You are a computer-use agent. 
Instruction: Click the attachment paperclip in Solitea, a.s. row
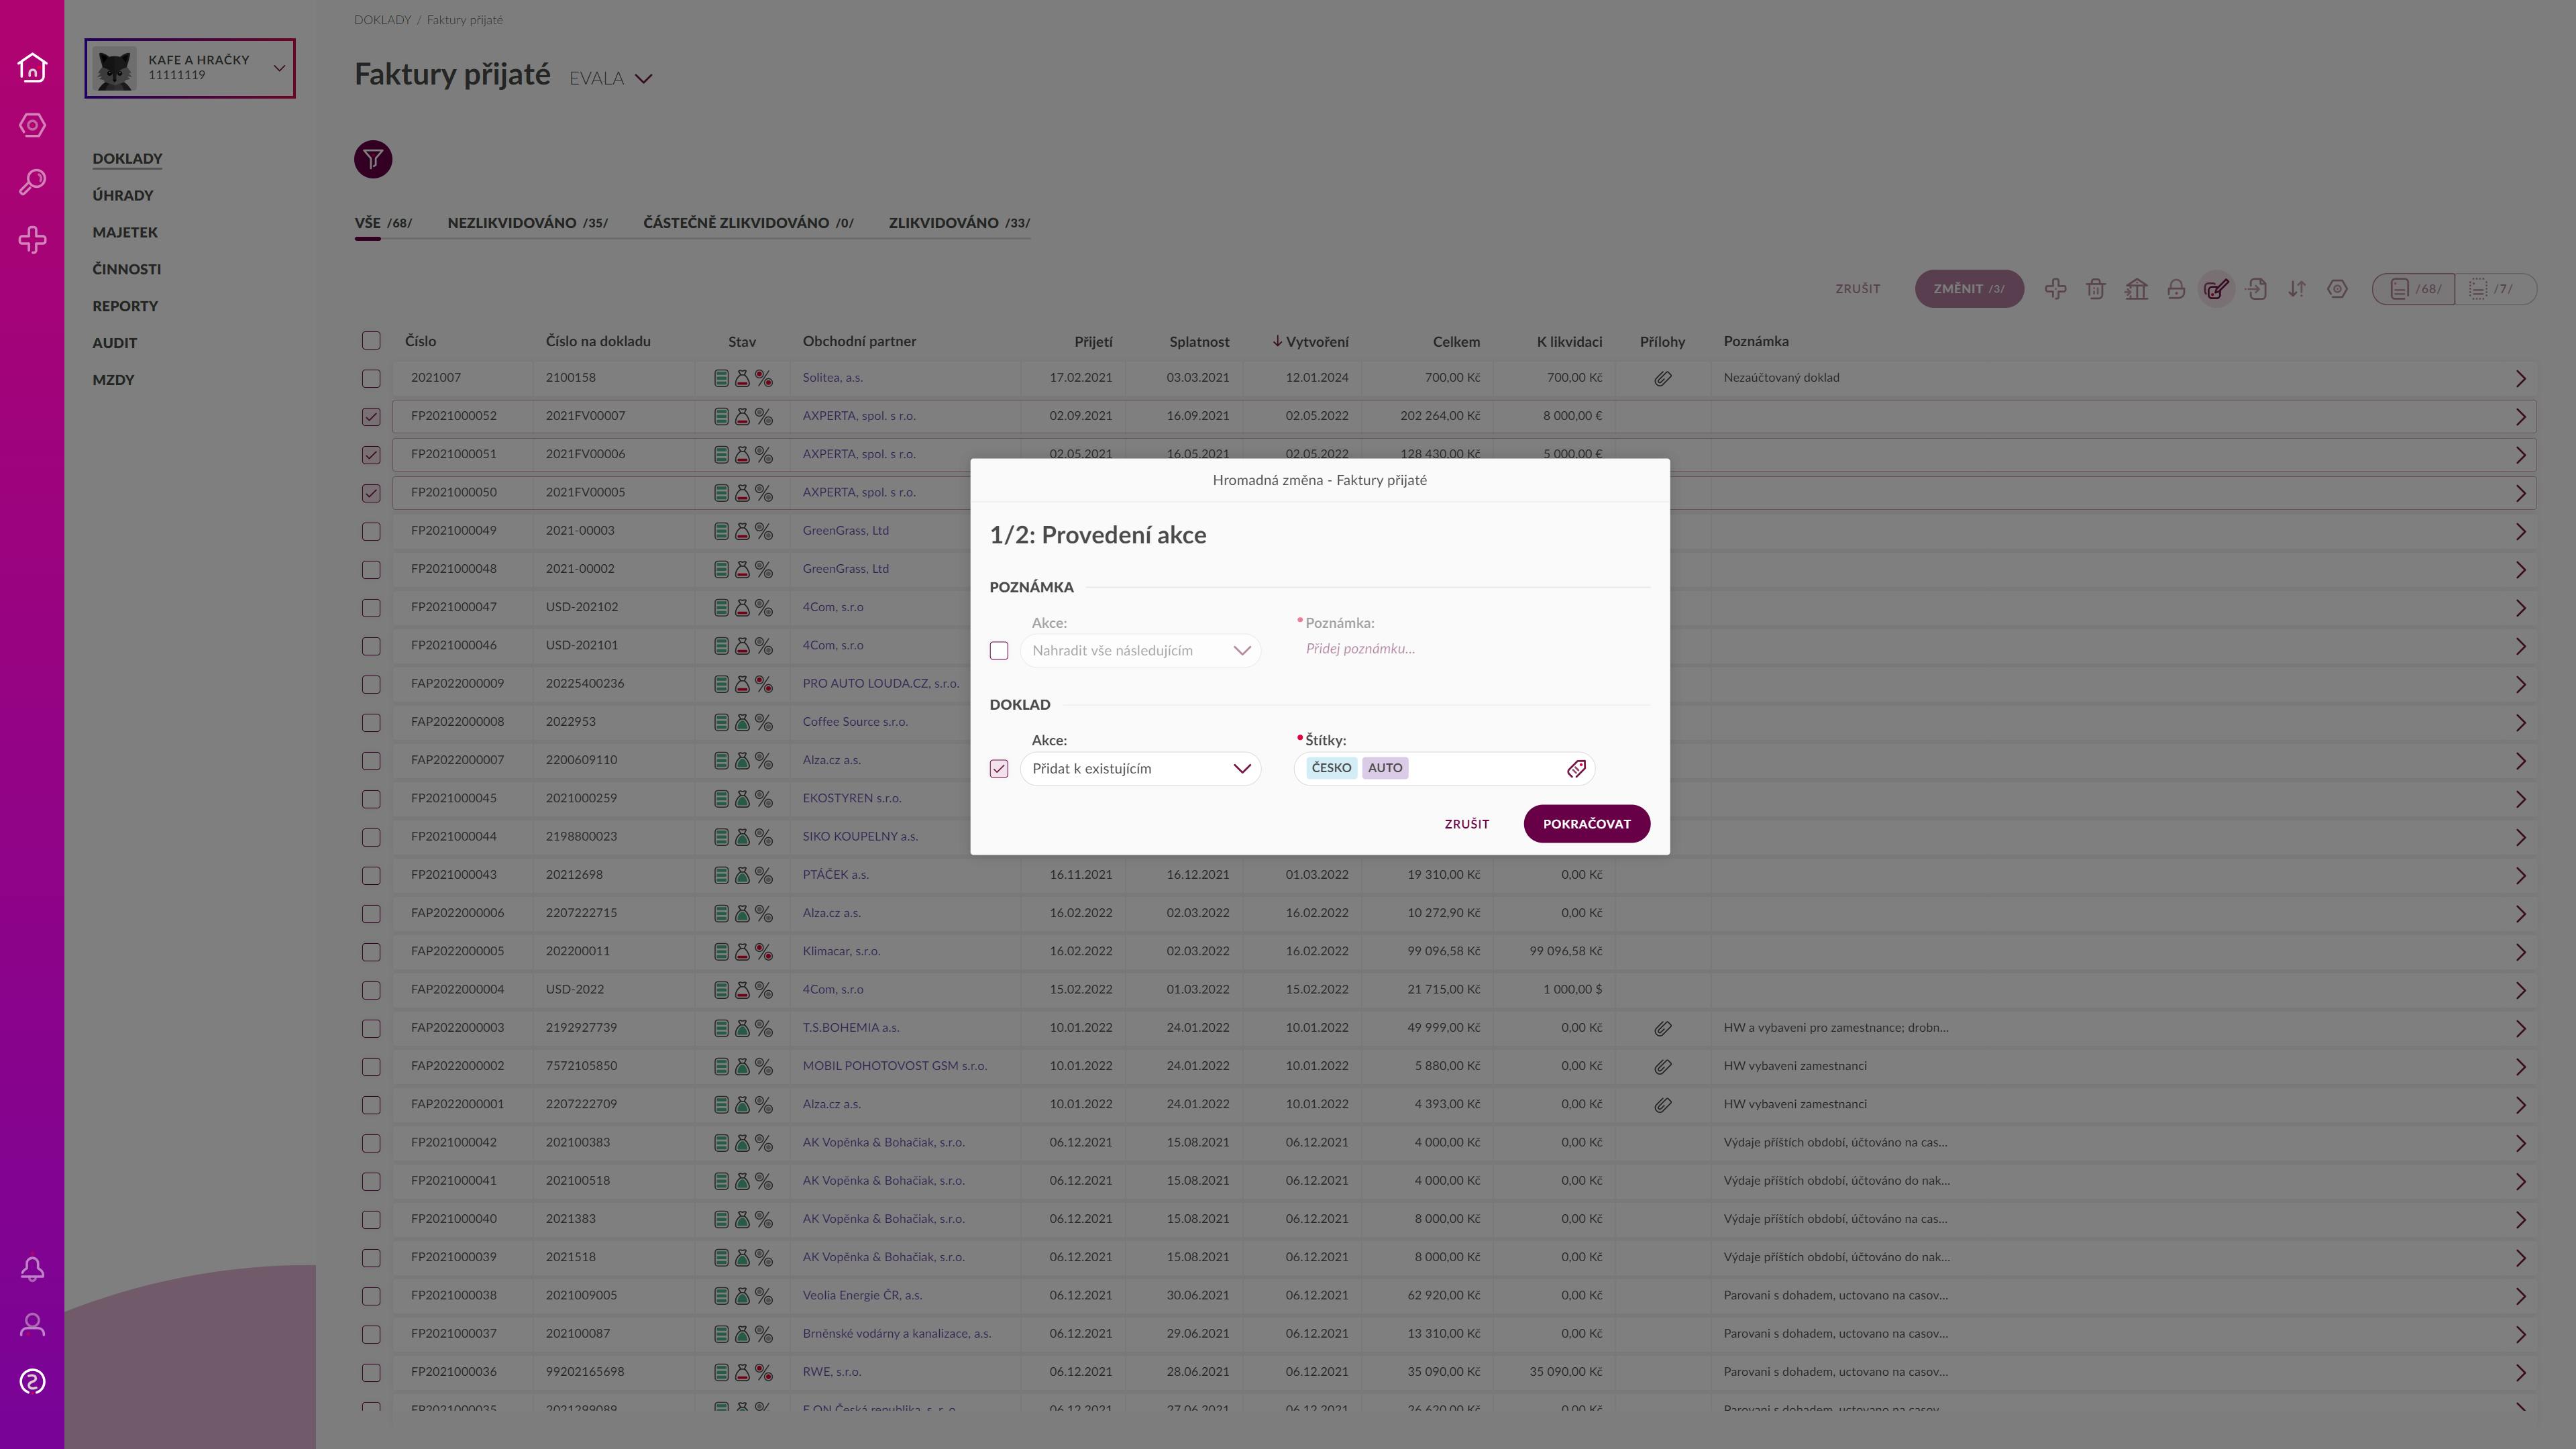tap(1662, 379)
